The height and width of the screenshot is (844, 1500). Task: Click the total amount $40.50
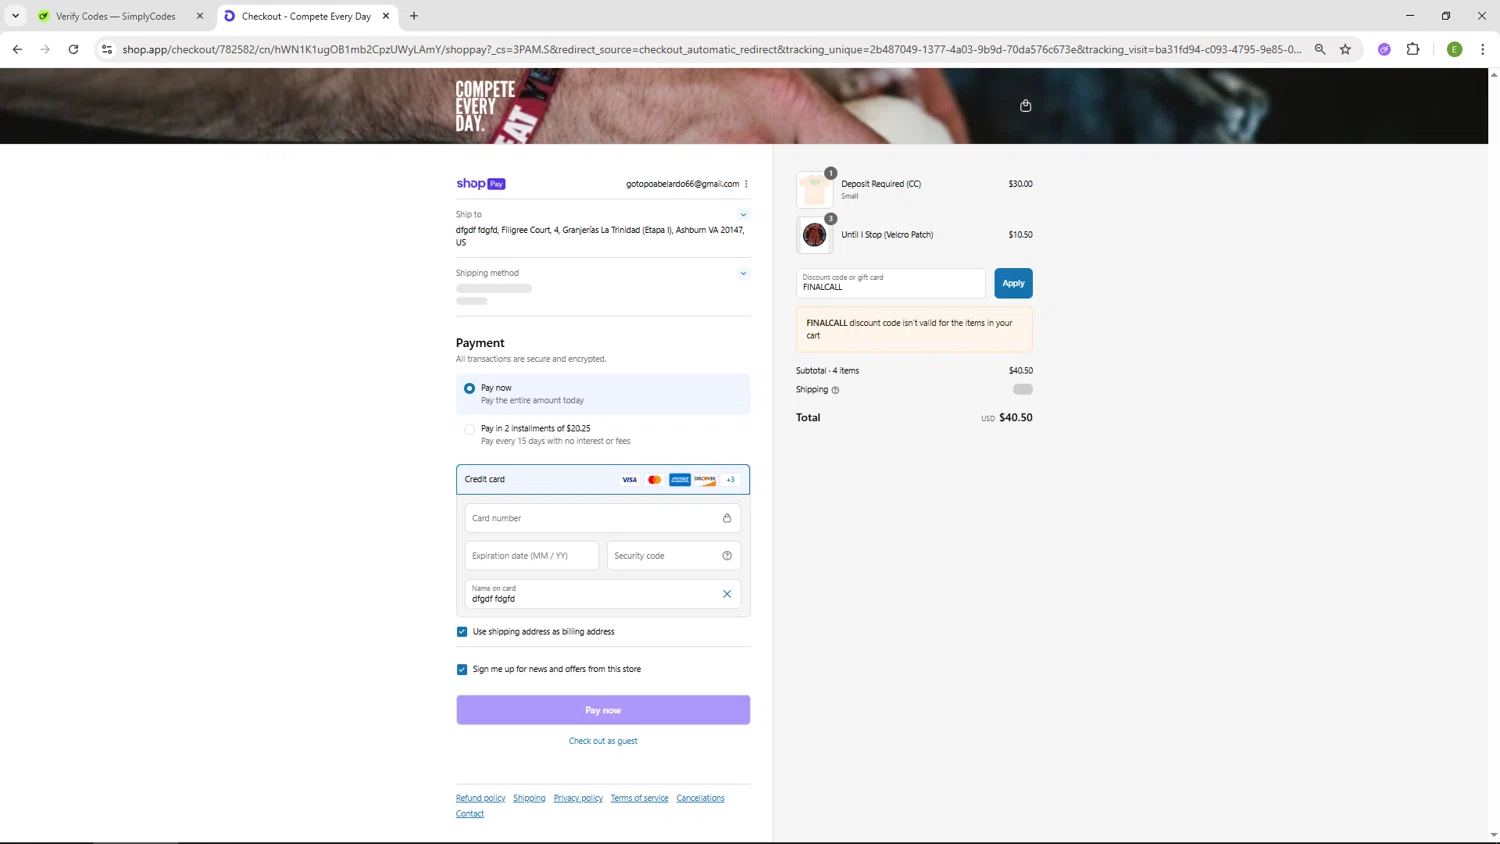pyautogui.click(x=1016, y=418)
